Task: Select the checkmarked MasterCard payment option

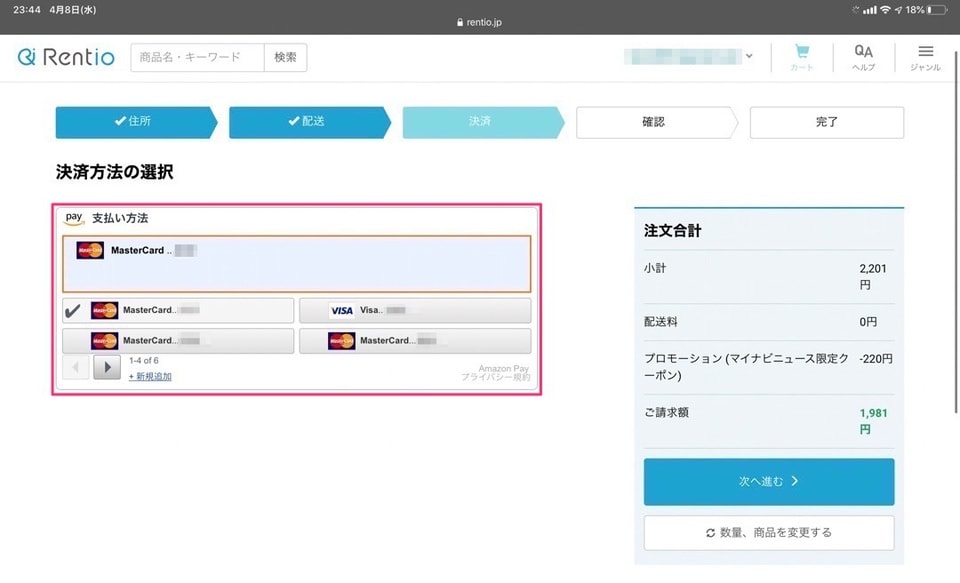Action: [x=180, y=310]
